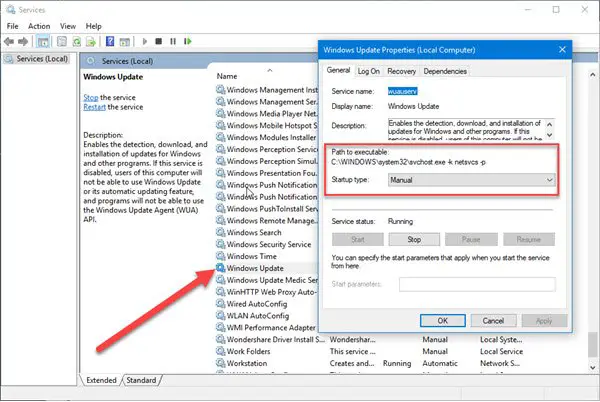Toggle the action pane toolbar icon

[124, 41]
